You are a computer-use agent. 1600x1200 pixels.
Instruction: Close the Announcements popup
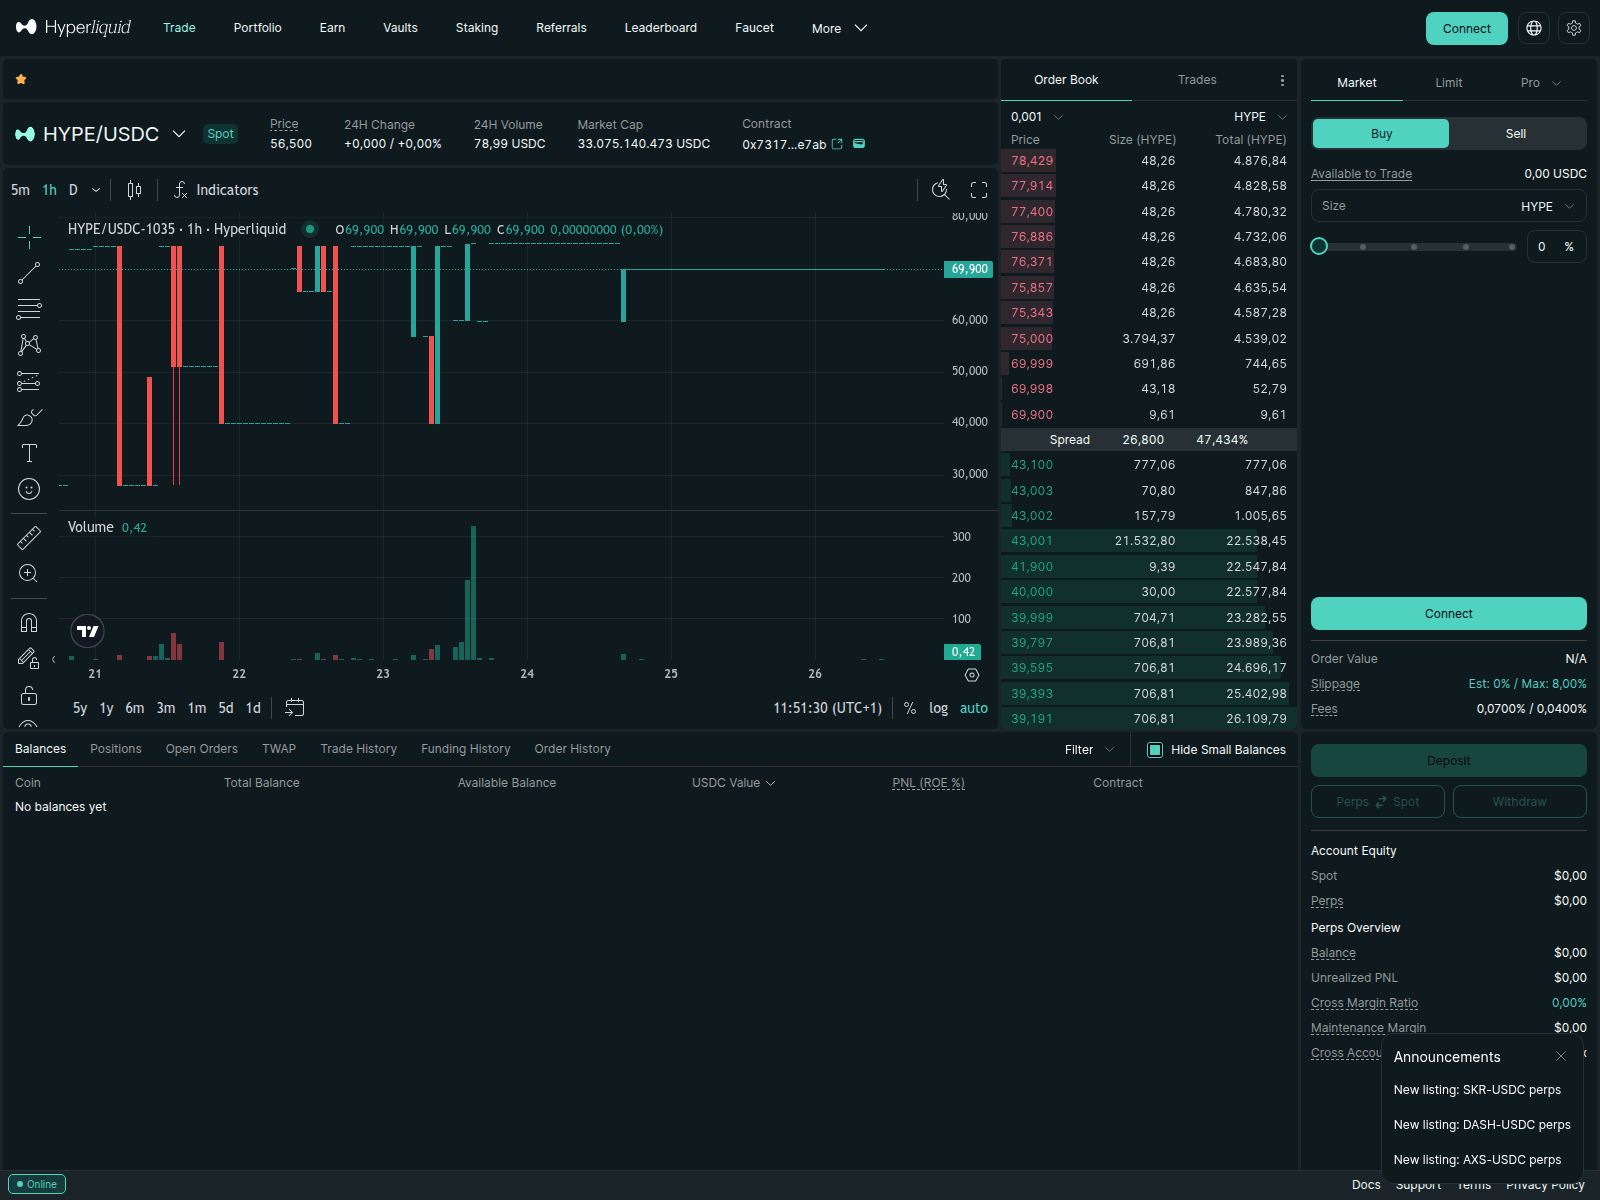pyautogui.click(x=1561, y=1056)
